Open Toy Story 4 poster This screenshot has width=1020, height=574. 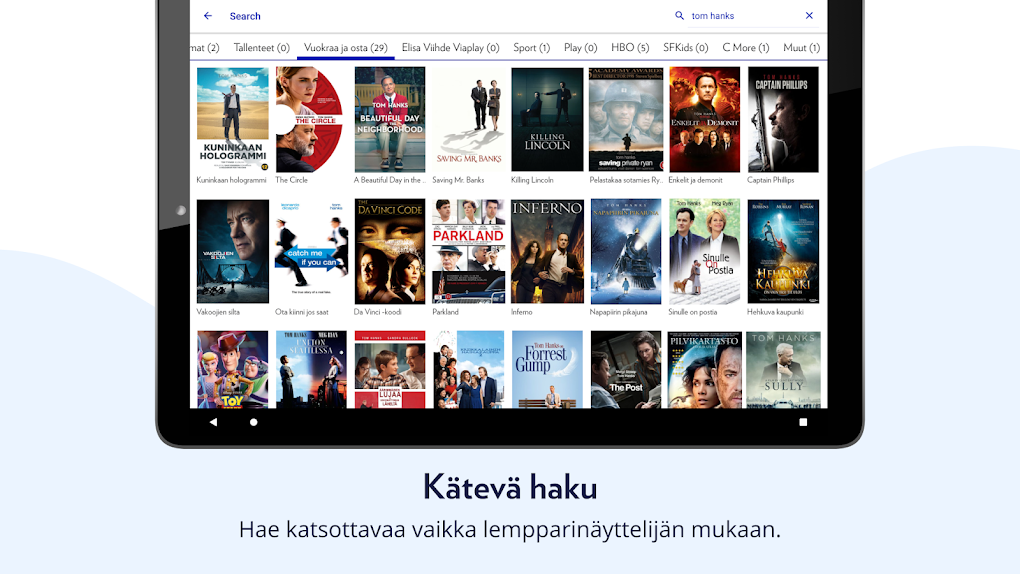pyautogui.click(x=232, y=370)
